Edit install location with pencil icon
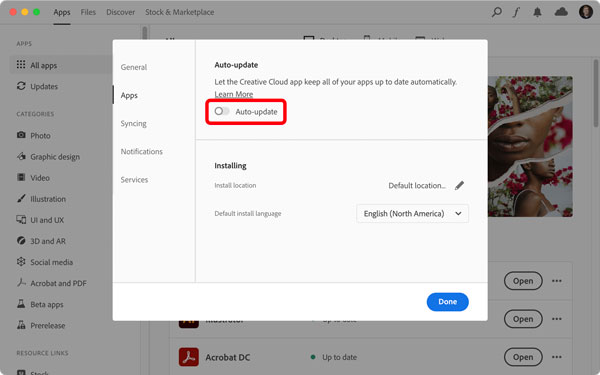This screenshot has height=375, width=600. click(459, 186)
